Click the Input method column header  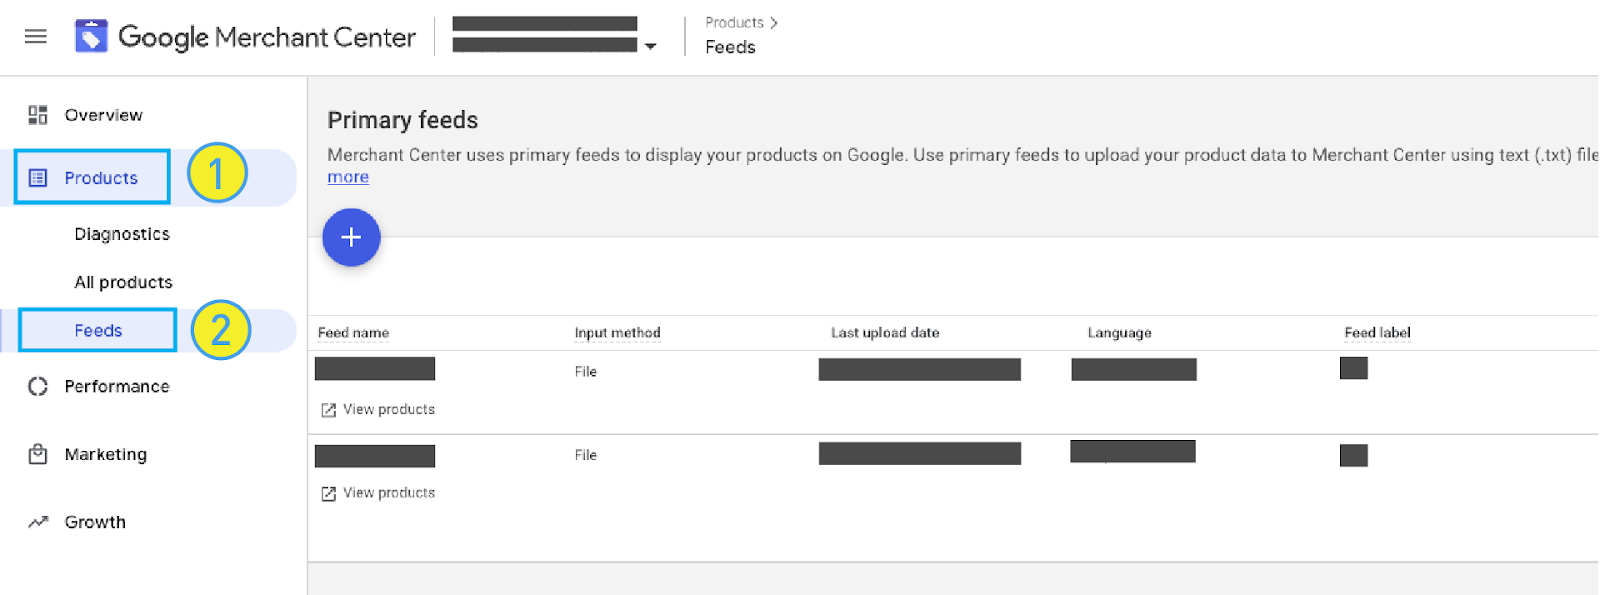tap(617, 333)
